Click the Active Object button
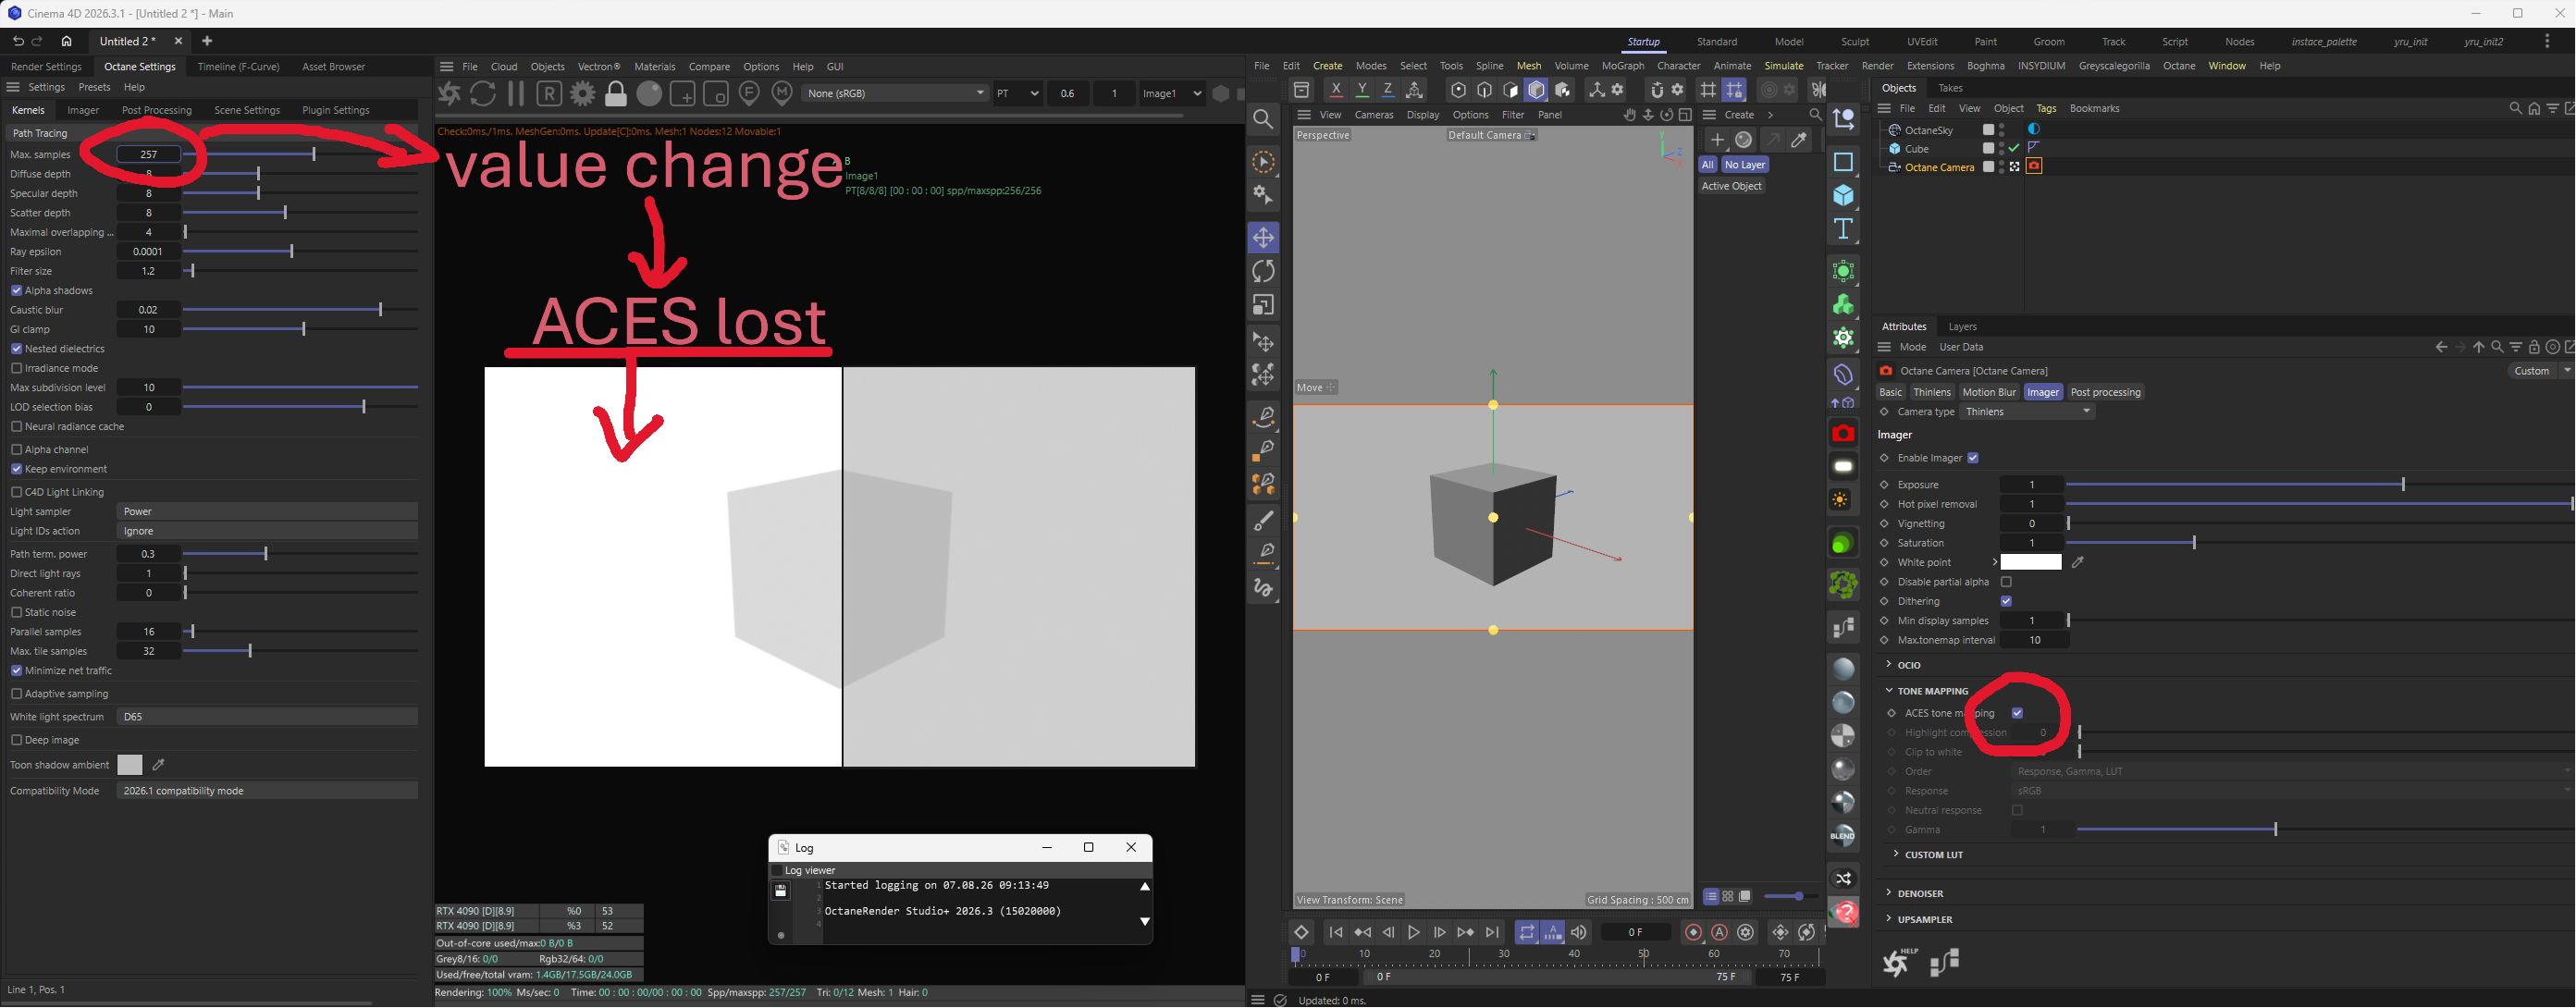Image resolution: width=2576 pixels, height=1008 pixels. (1732, 186)
